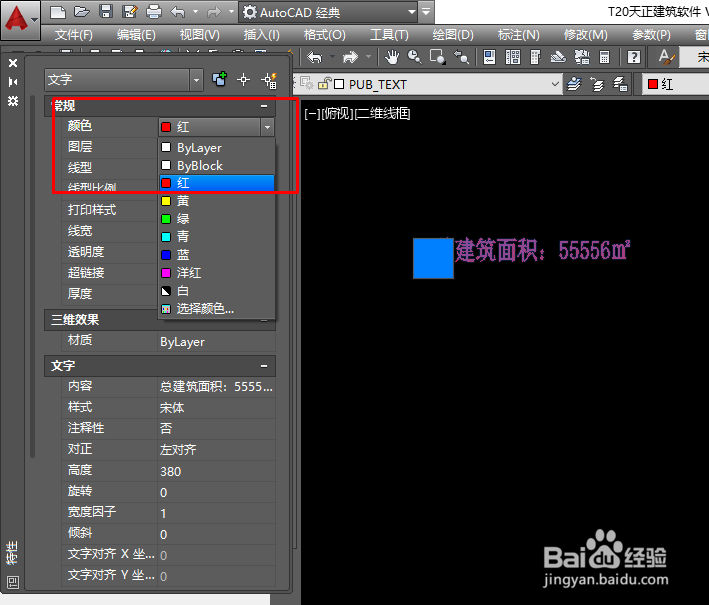
Task: Open the 视图(V) menu
Action: tap(199, 35)
